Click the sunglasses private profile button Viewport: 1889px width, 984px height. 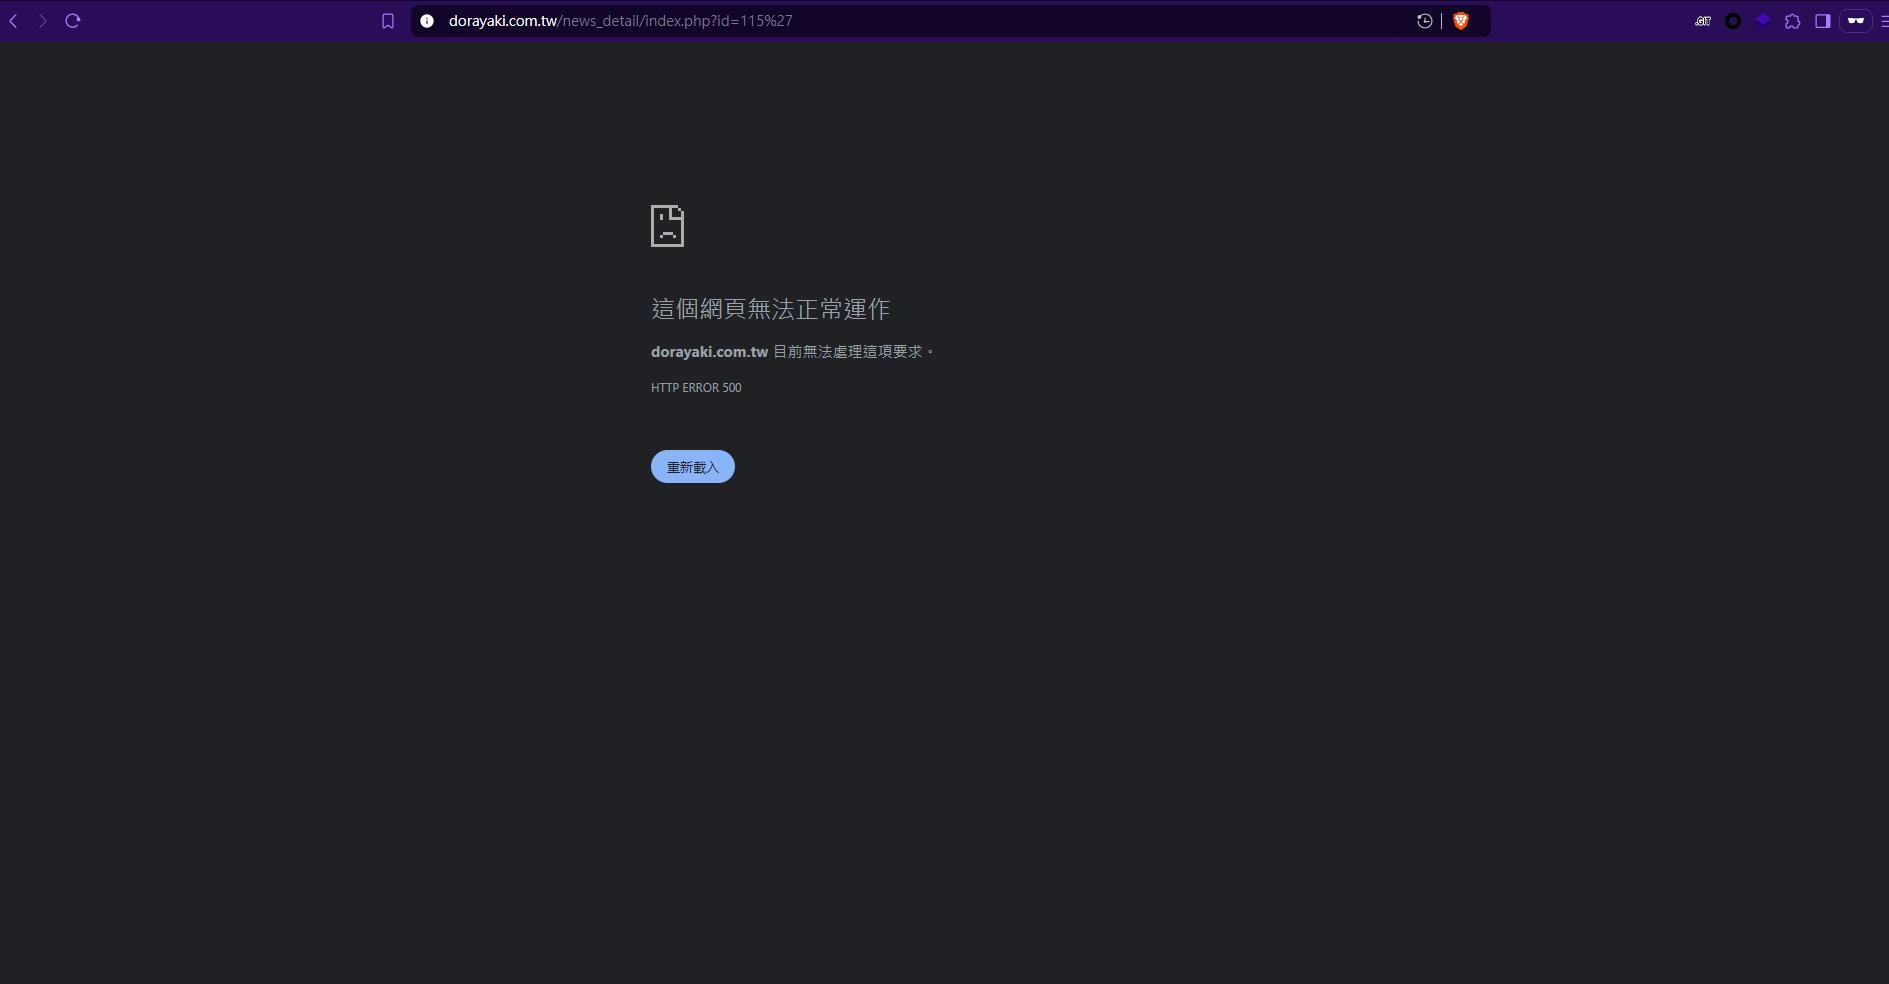1856,21
